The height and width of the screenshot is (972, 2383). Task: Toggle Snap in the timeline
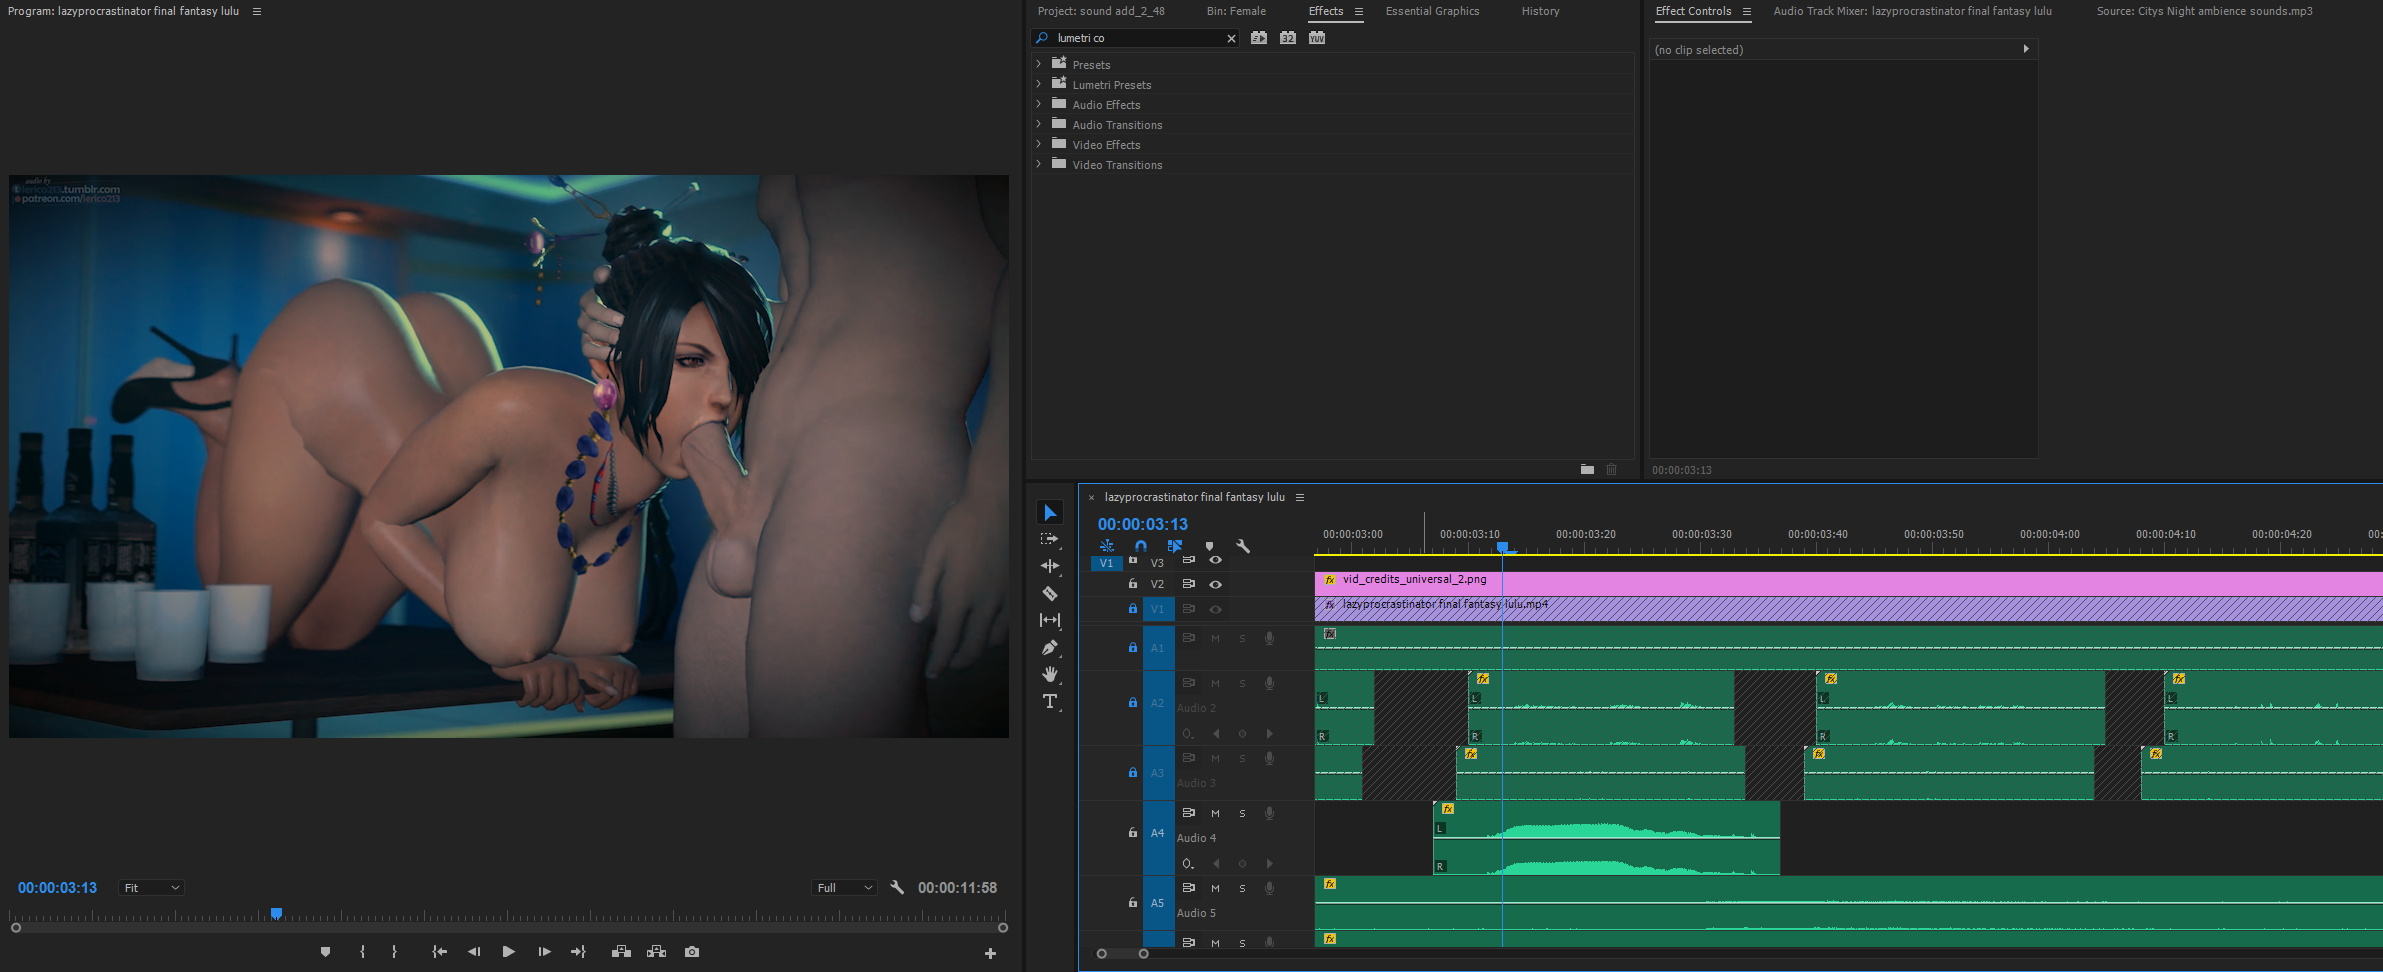pyautogui.click(x=1140, y=546)
